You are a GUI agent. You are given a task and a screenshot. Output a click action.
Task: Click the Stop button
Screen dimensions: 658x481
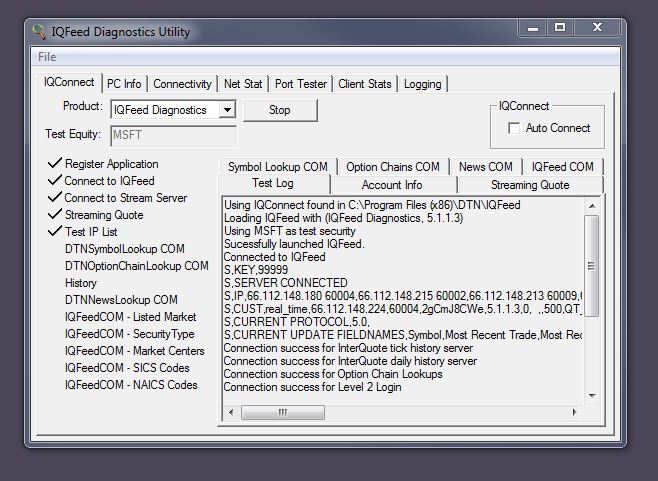click(x=280, y=110)
